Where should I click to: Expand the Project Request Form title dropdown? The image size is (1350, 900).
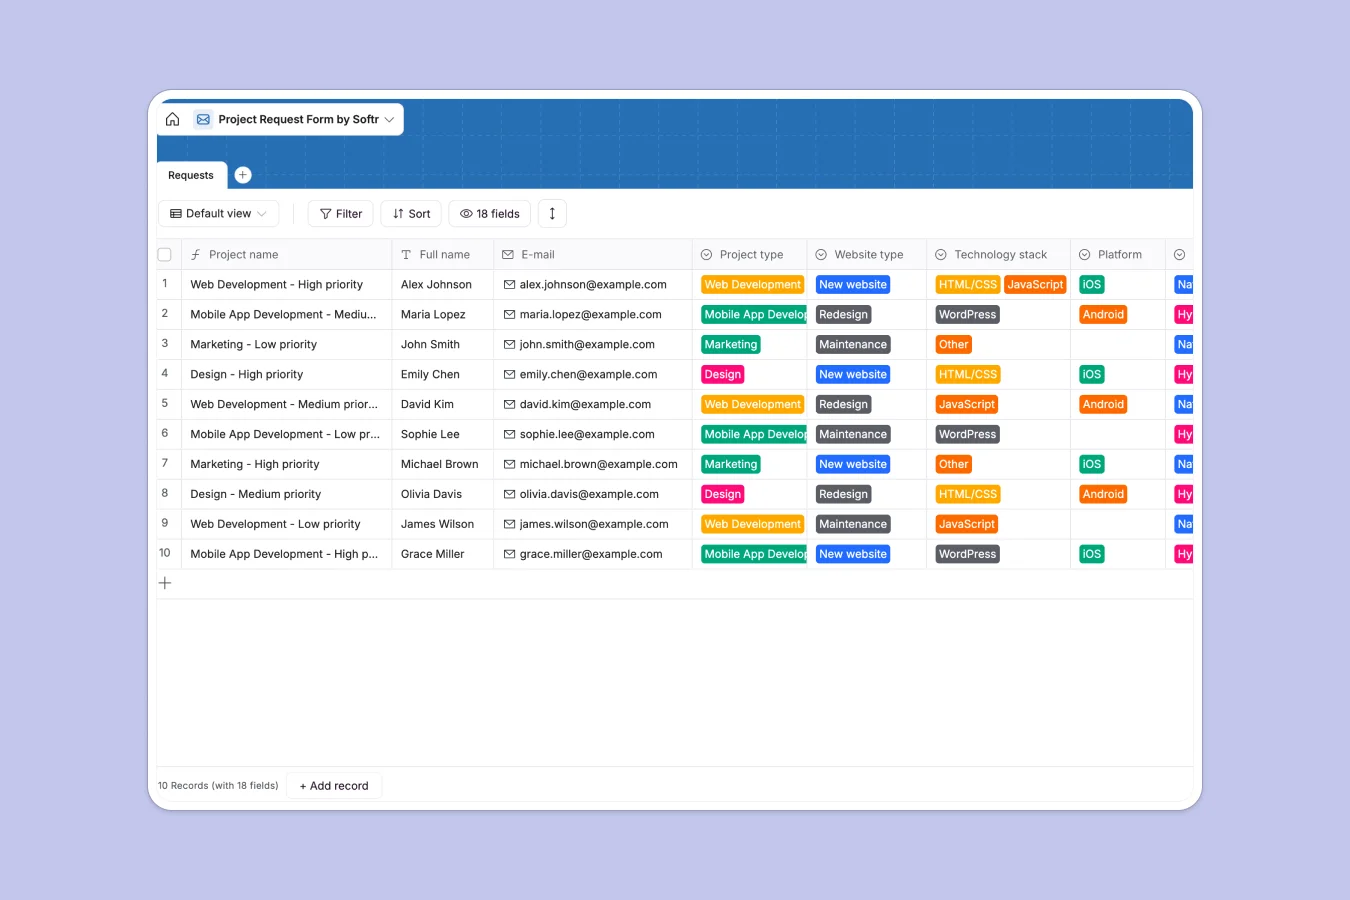389,119
